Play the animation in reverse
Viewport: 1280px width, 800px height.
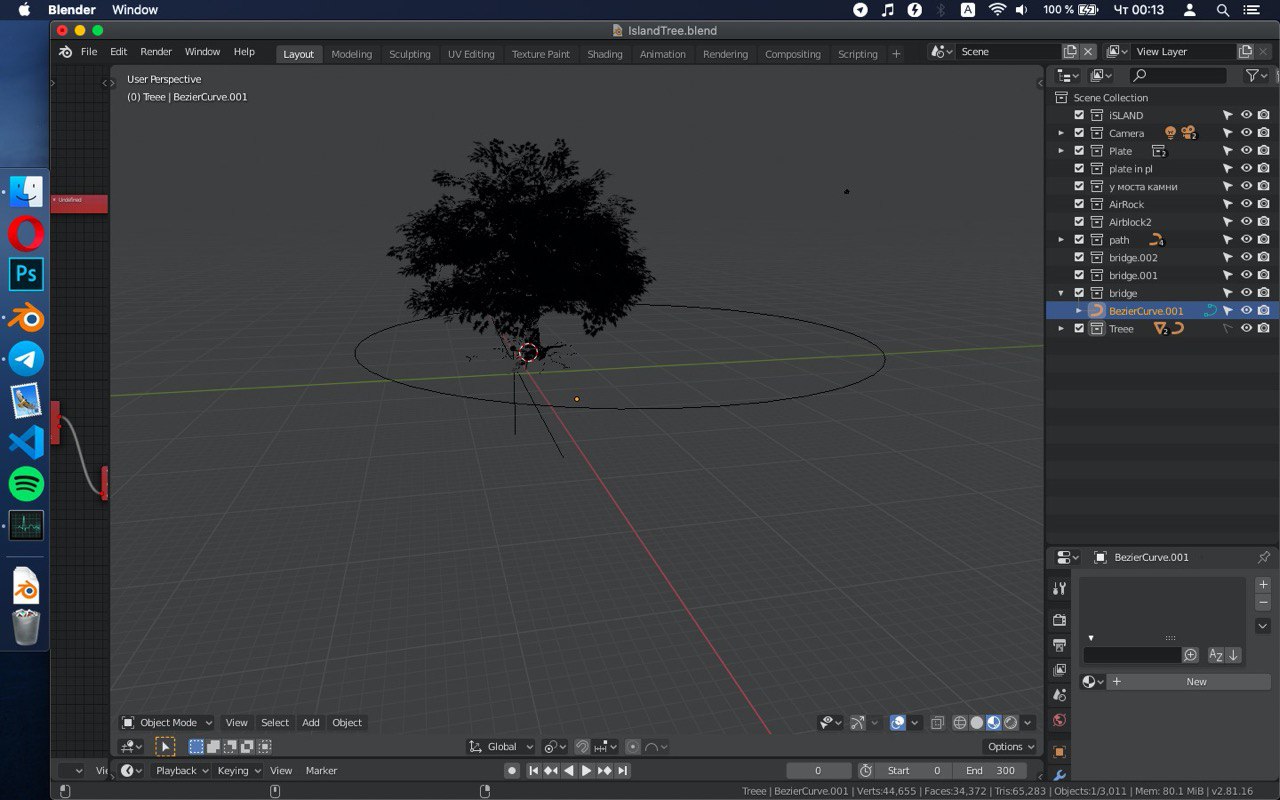569,770
